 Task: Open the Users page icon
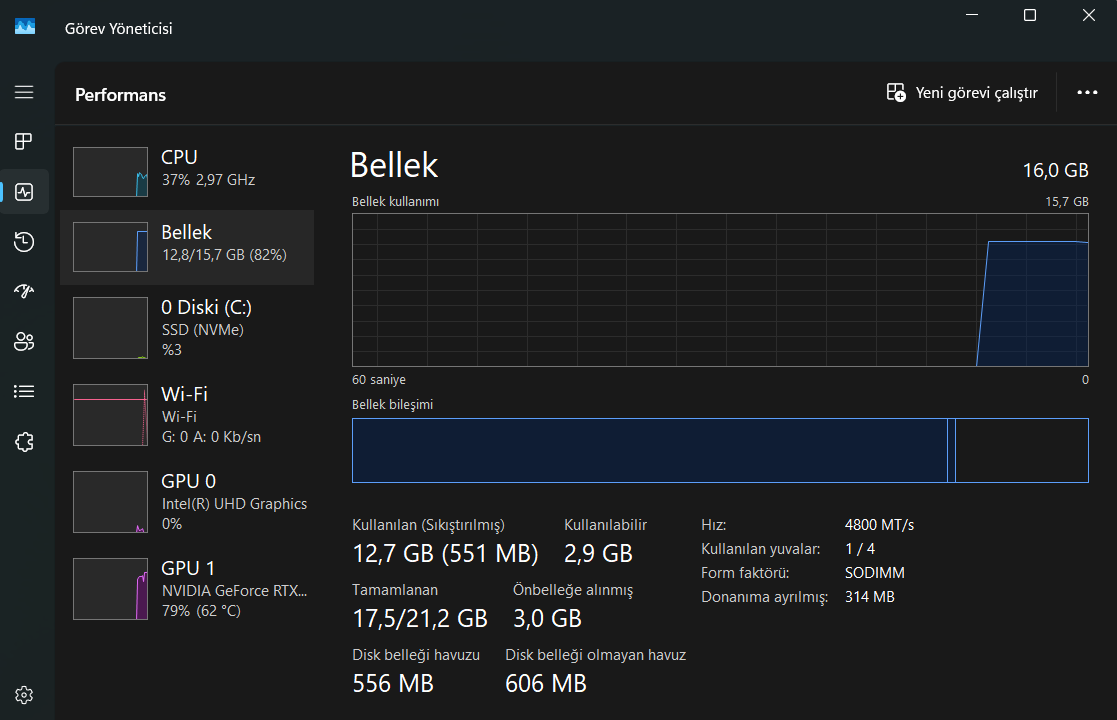pos(24,341)
